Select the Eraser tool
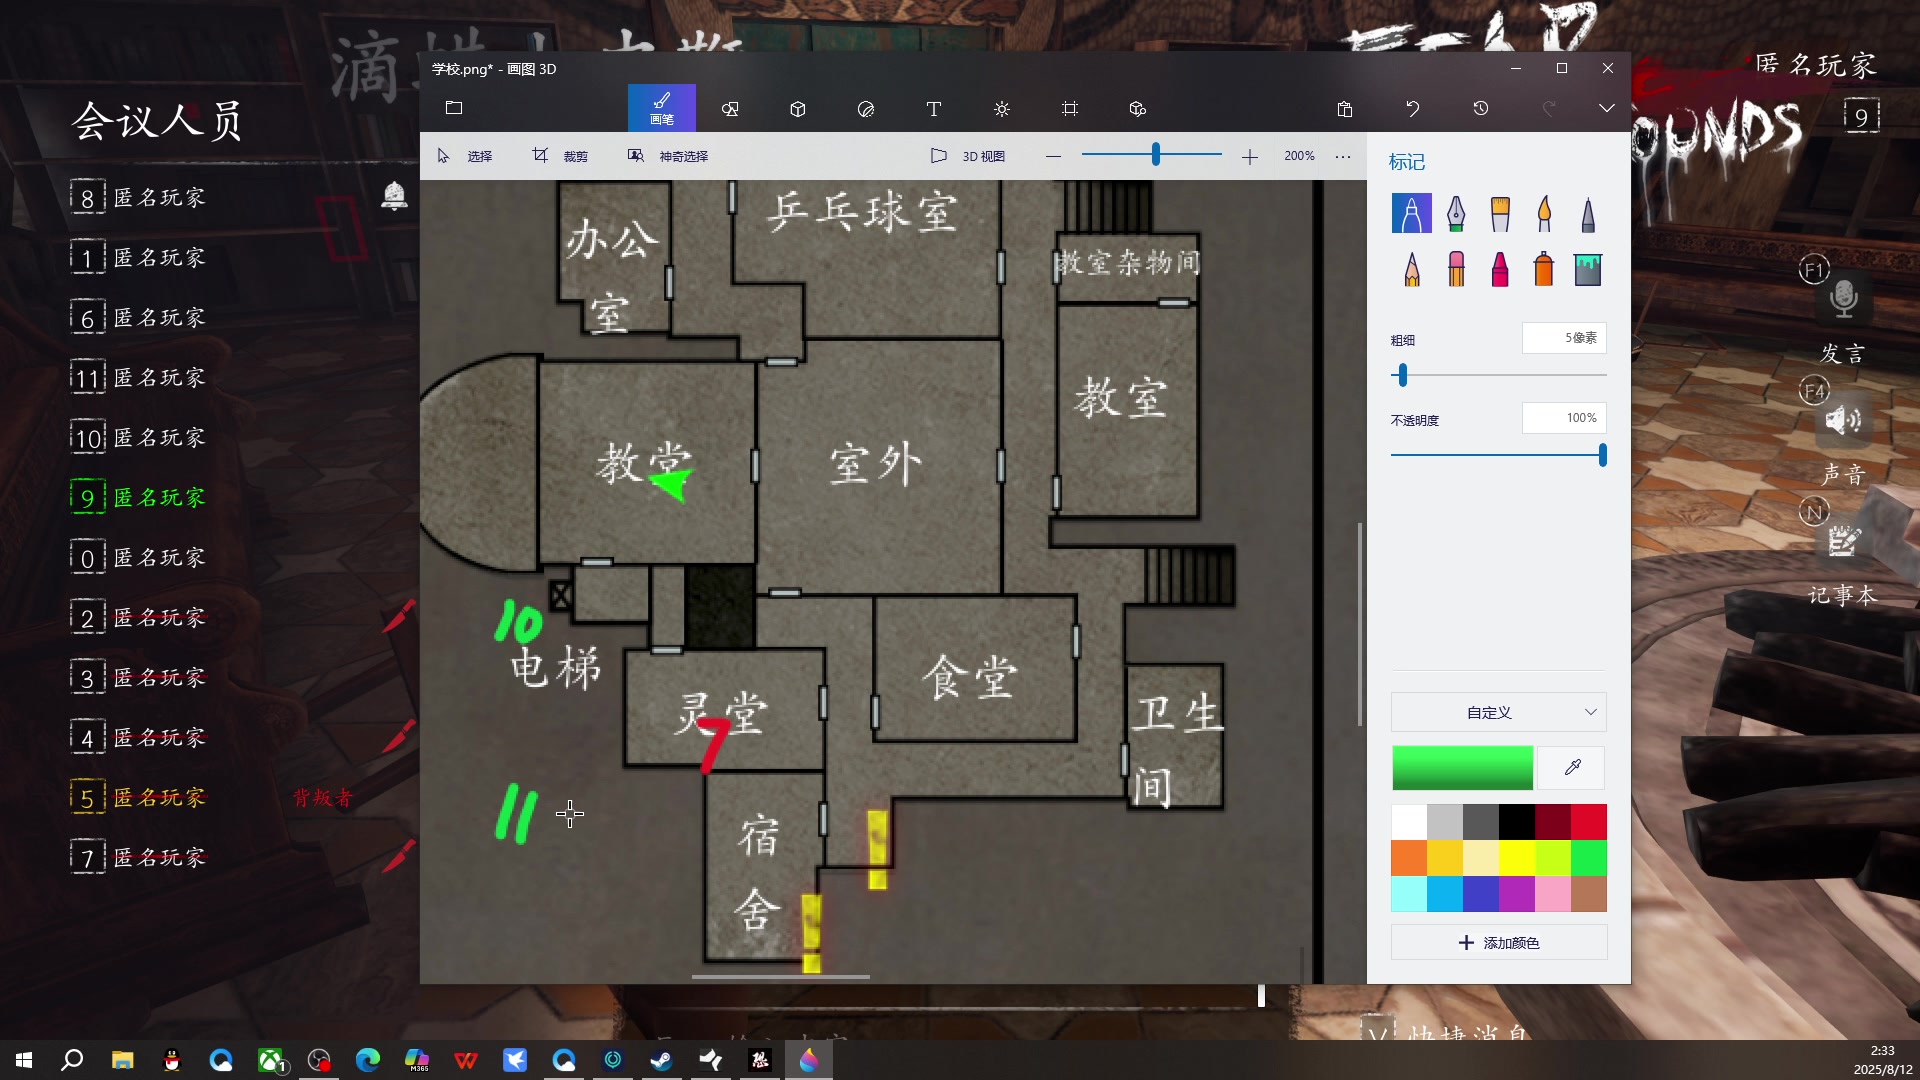 [x=1456, y=269]
